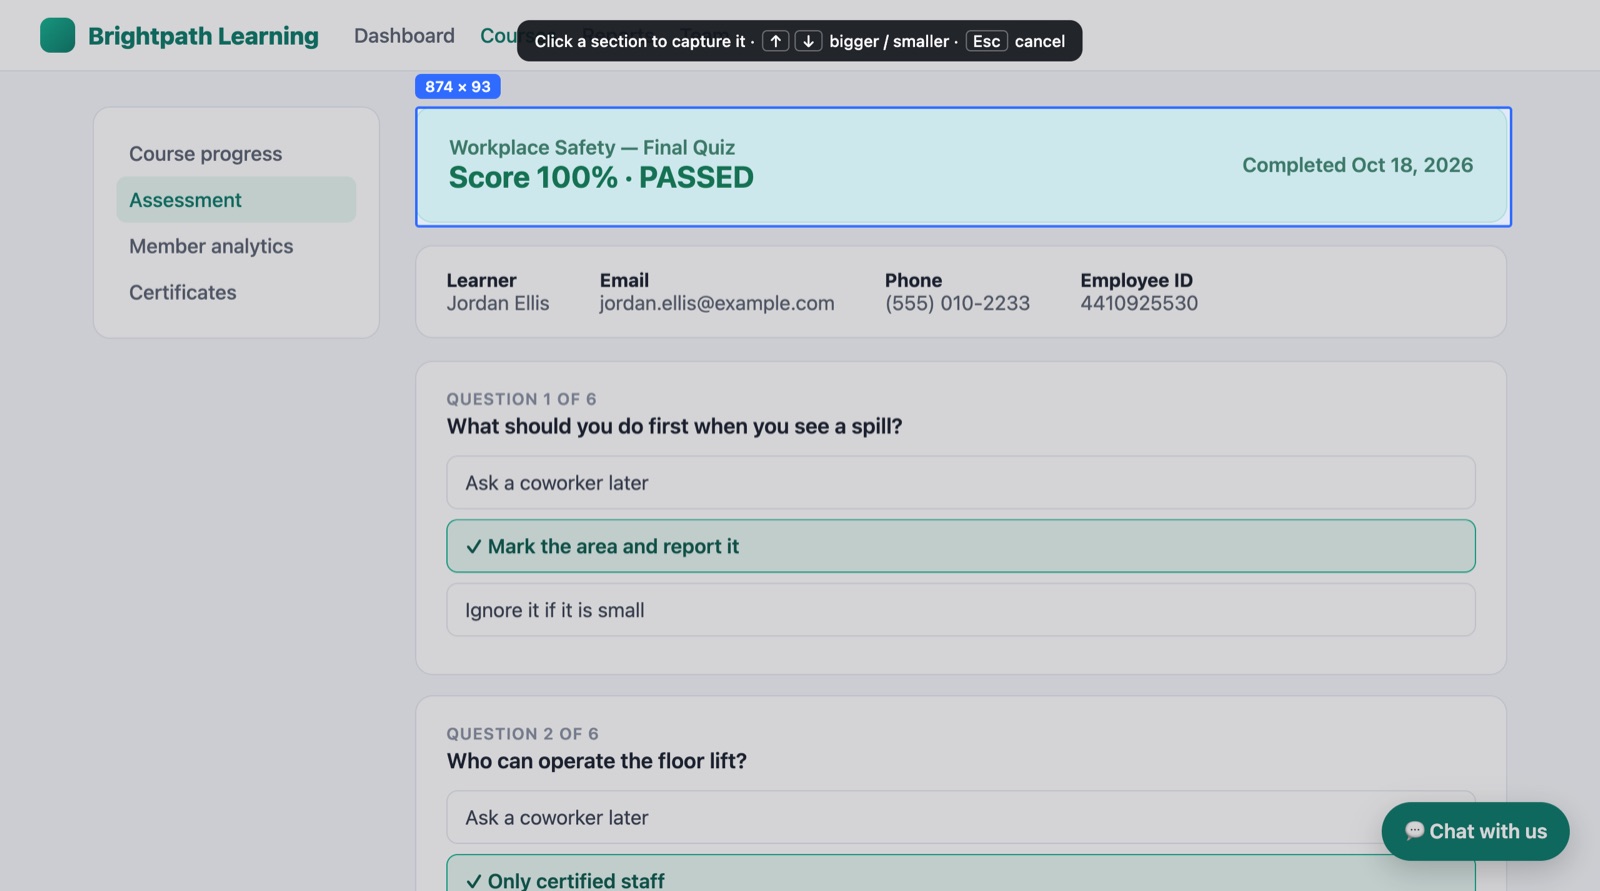This screenshot has width=1600, height=891.
Task: Click the checkmark on 'Only certified staff'
Action: tap(474, 881)
